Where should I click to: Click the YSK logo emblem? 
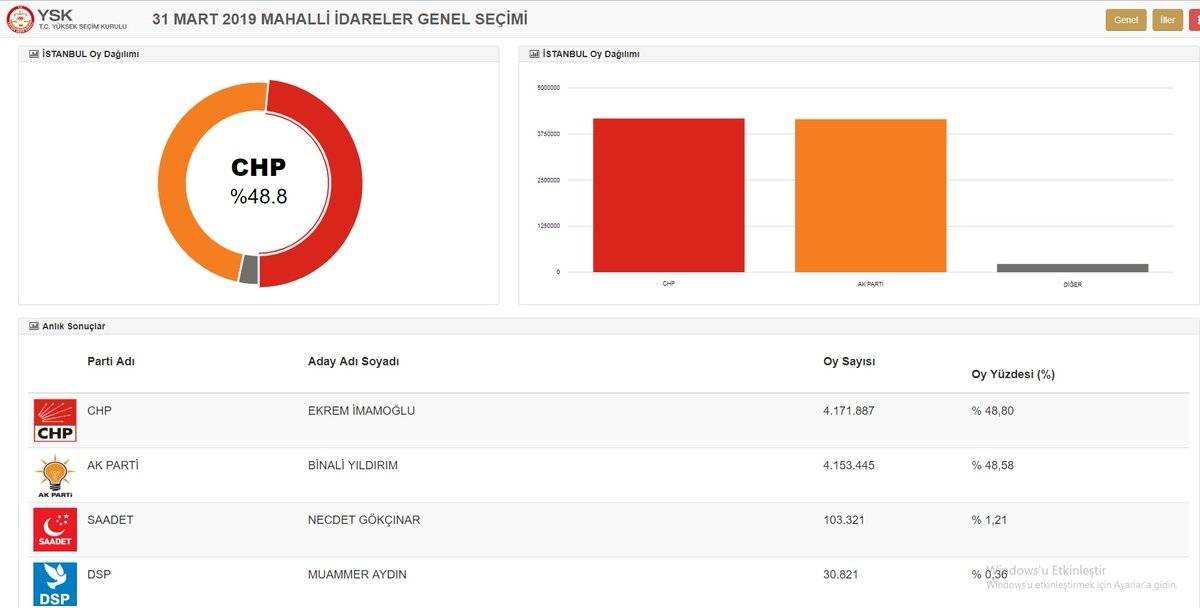click(21, 19)
